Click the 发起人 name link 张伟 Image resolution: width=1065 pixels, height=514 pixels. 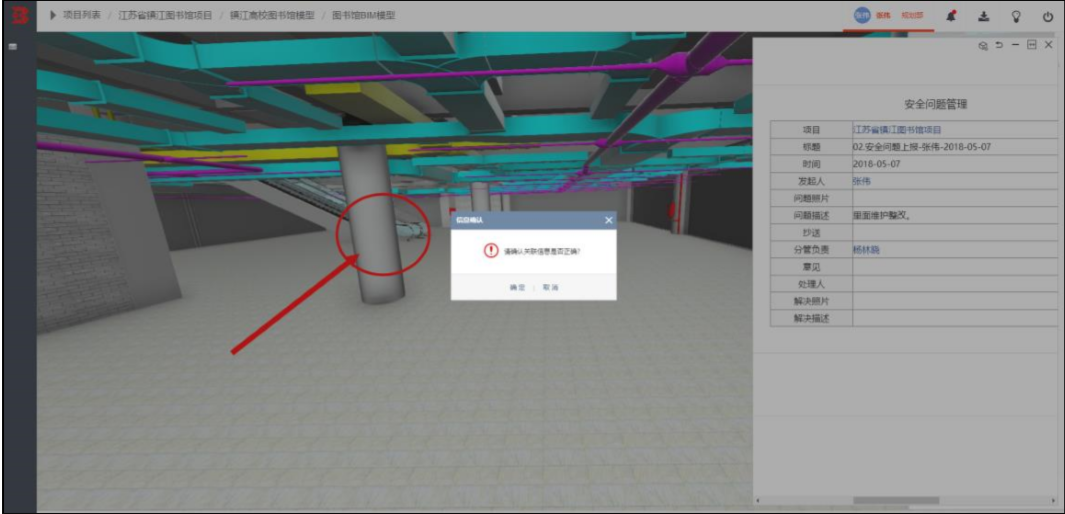[862, 181]
